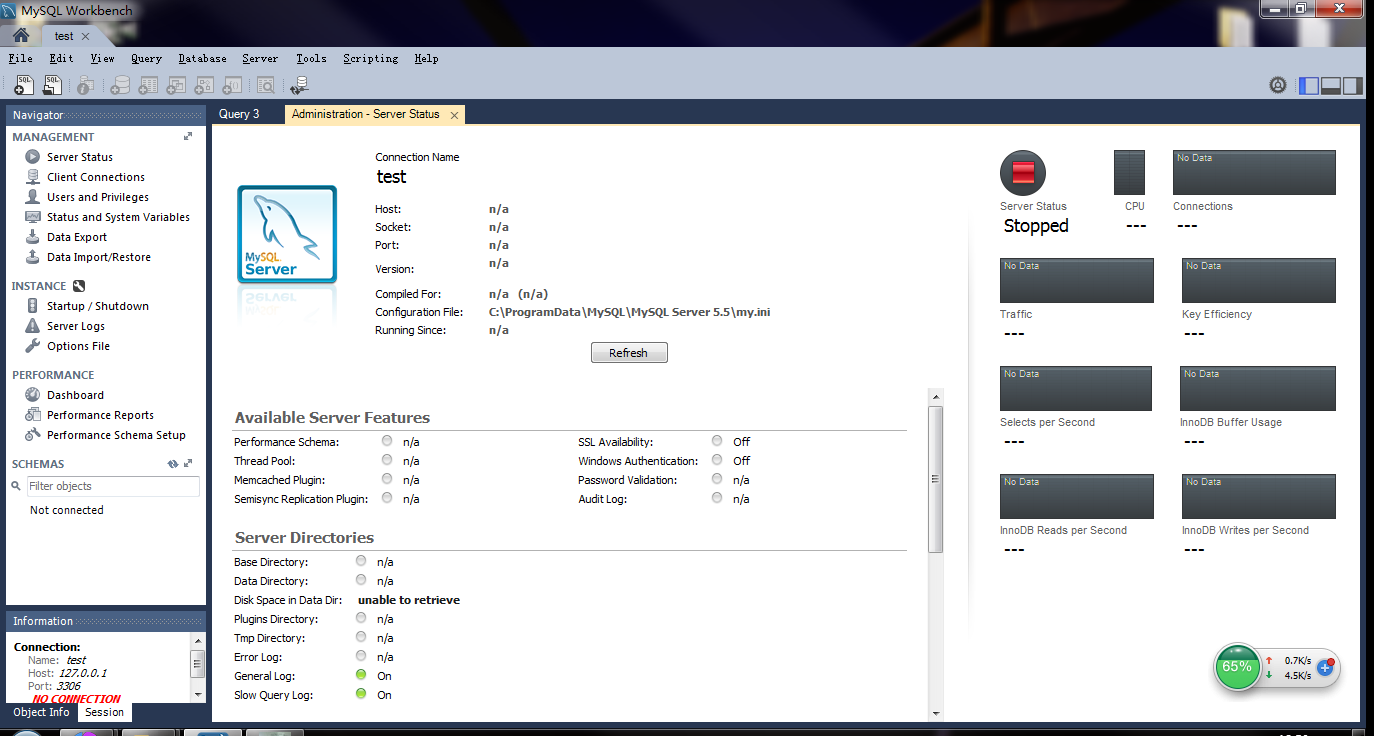Screen dimensions: 1374x736
Task: Open preferences via the gear icon
Action: click(1278, 86)
